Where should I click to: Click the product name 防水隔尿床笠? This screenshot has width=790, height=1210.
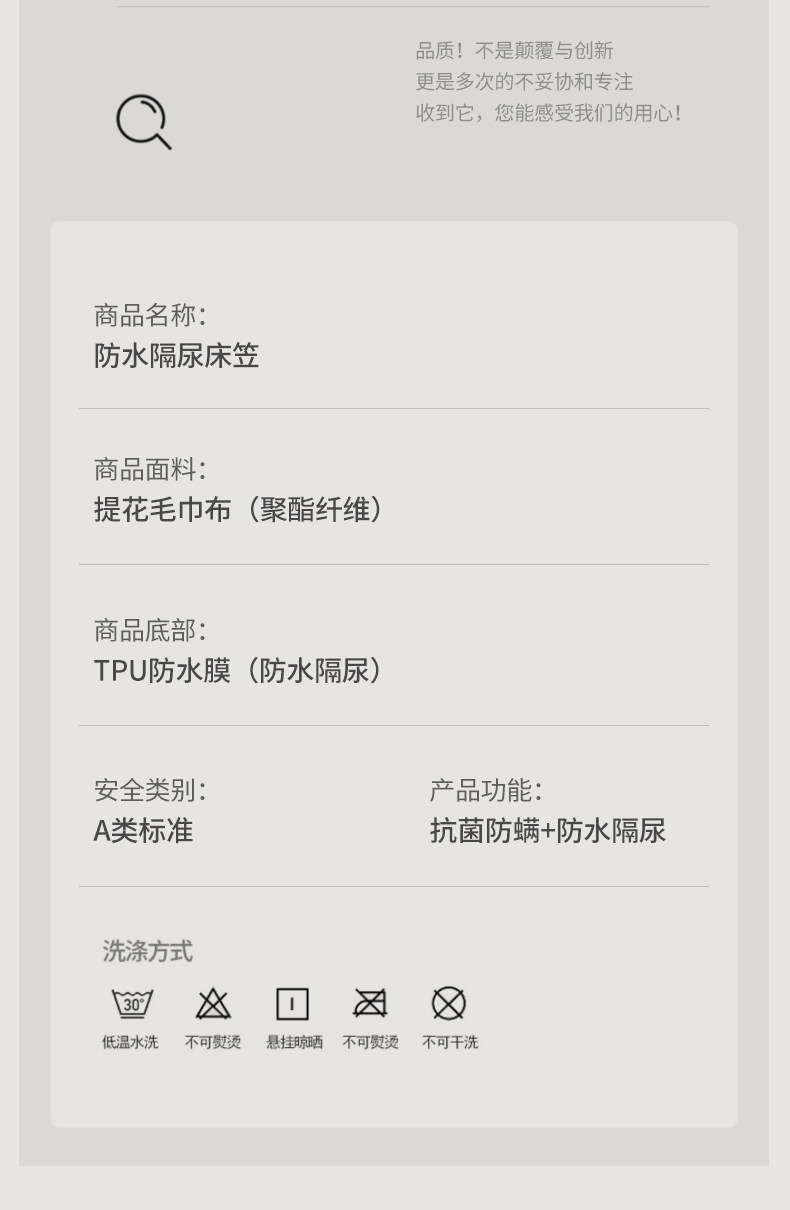177,356
